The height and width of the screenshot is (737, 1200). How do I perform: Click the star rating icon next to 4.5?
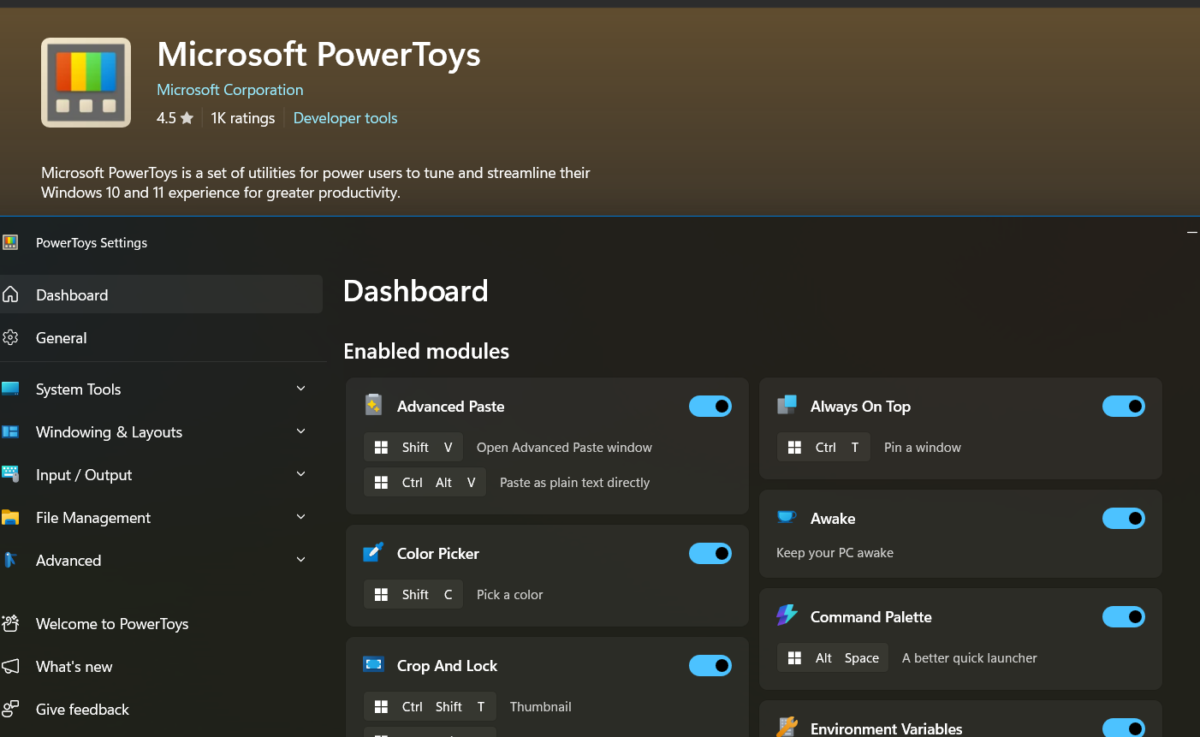[x=187, y=118]
